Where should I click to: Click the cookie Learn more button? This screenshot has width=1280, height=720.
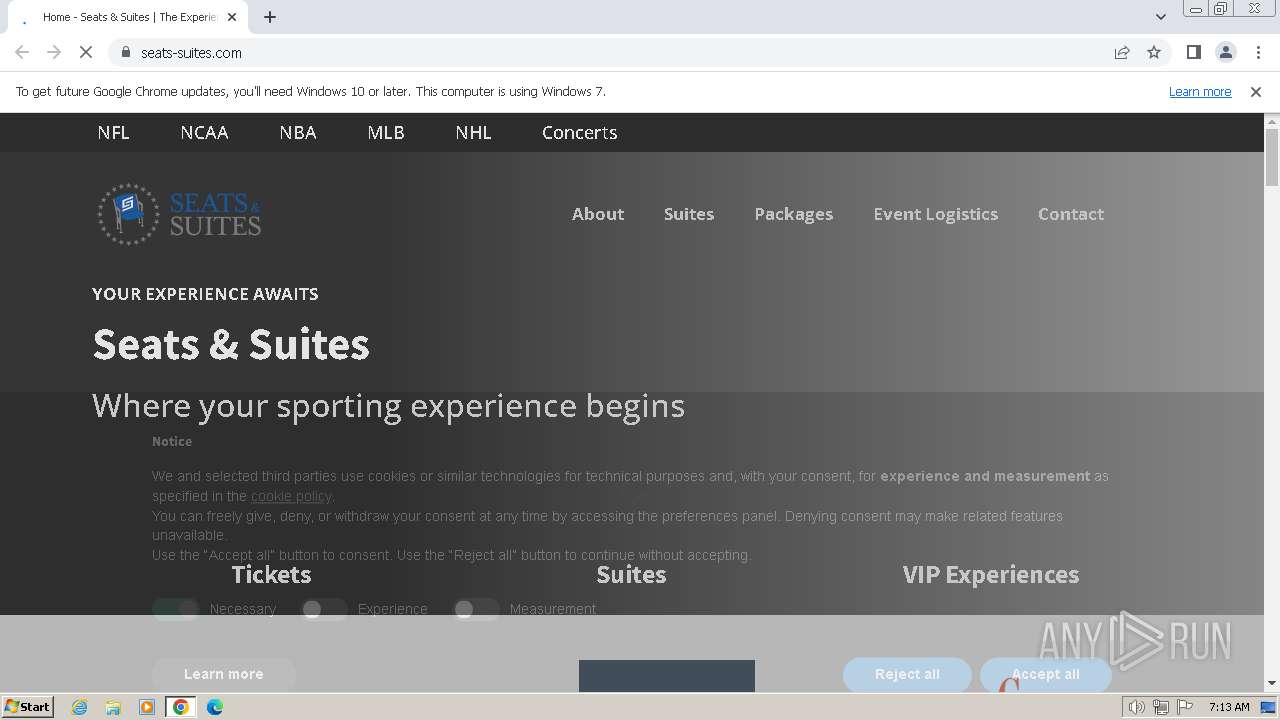tap(224, 674)
